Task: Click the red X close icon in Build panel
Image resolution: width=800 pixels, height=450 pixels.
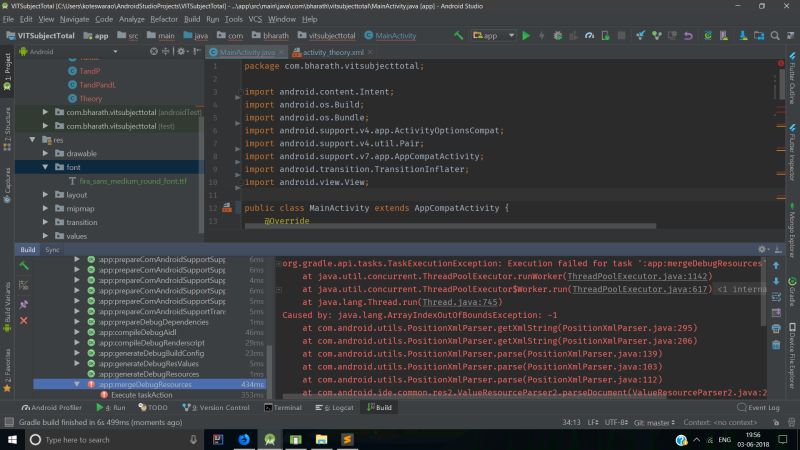Action: coord(24,320)
